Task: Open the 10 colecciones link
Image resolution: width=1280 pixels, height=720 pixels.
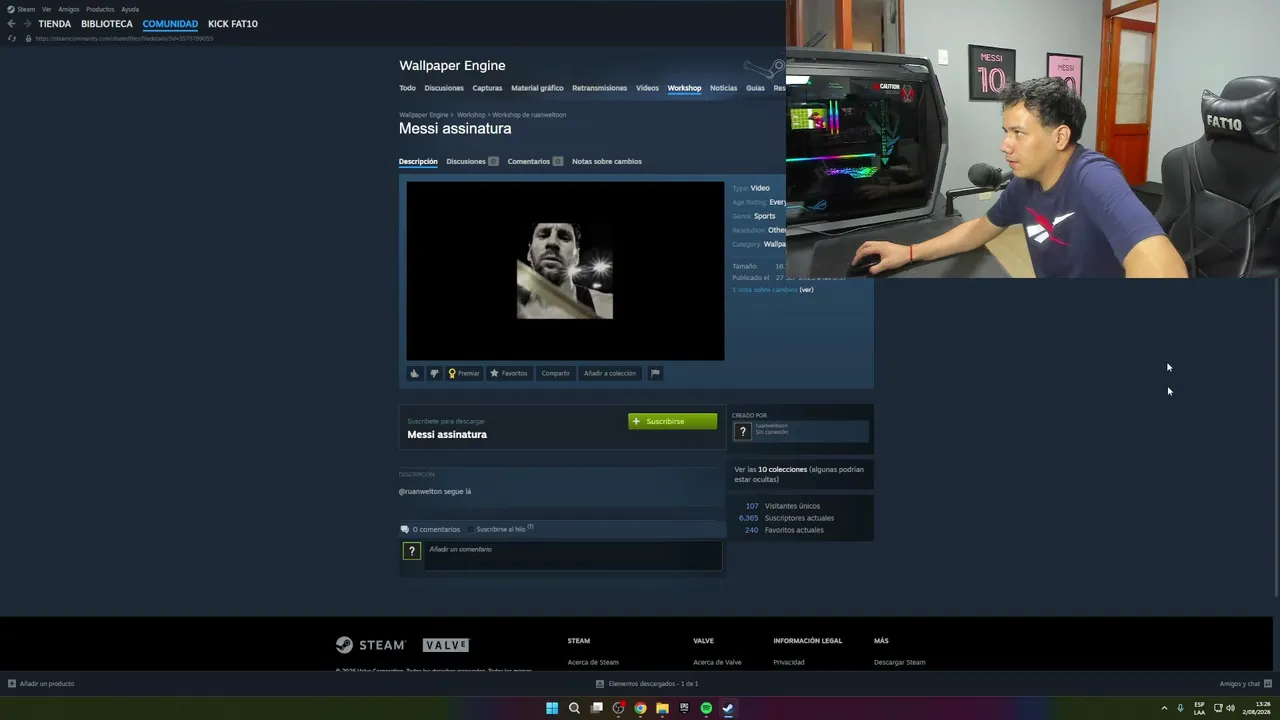Action: [x=781, y=469]
